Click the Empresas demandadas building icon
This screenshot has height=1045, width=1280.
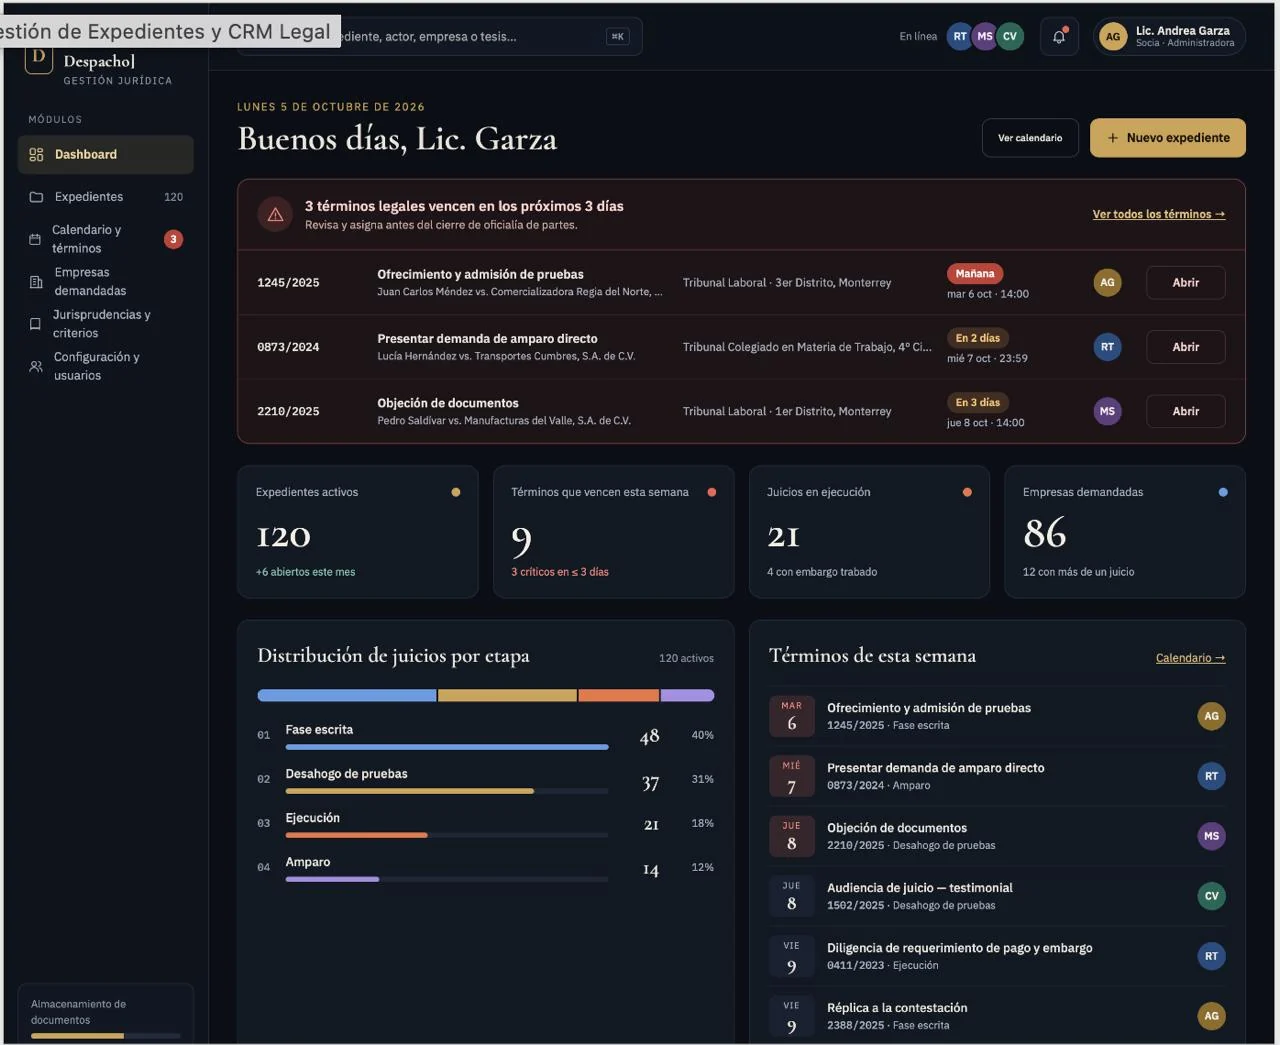pyautogui.click(x=36, y=282)
